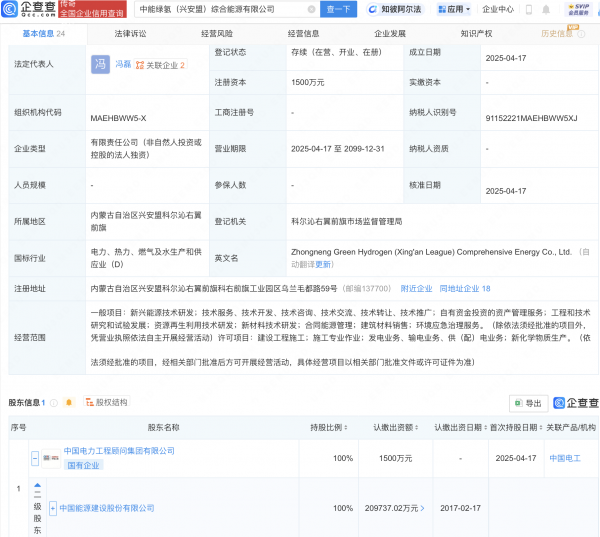Click the 查一下 search button
600x537 pixels.
(338, 9)
